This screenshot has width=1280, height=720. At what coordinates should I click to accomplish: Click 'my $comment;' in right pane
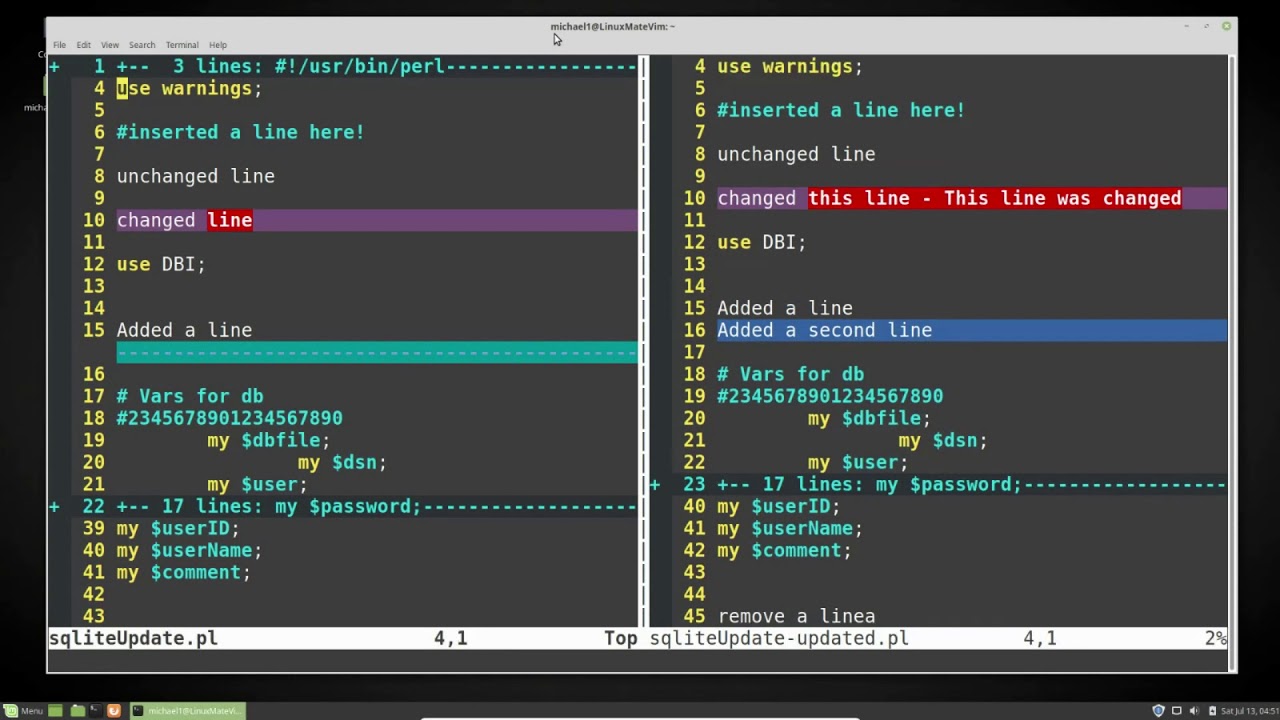pyautogui.click(x=785, y=551)
